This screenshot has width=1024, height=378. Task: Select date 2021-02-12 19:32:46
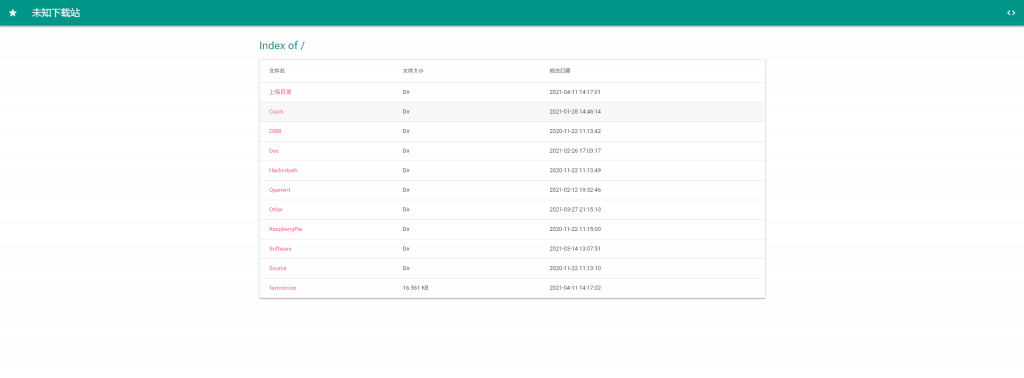pos(575,190)
